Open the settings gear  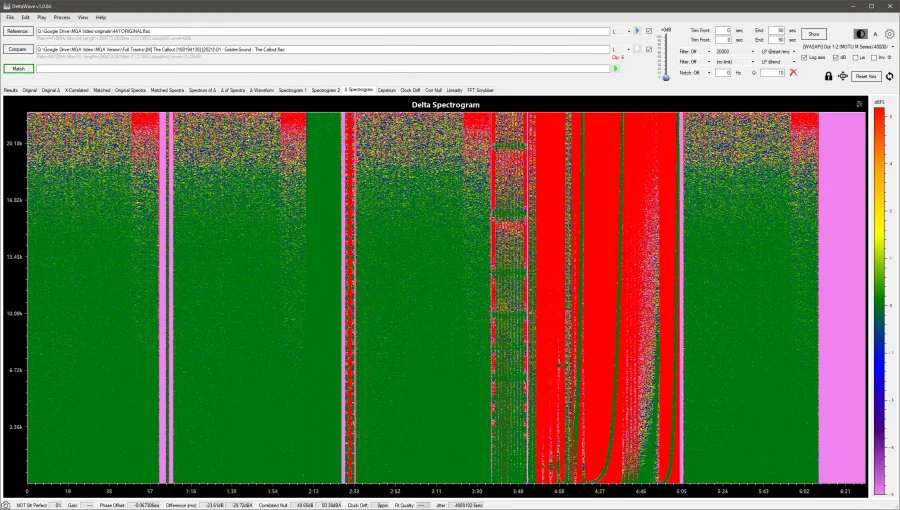click(x=889, y=34)
